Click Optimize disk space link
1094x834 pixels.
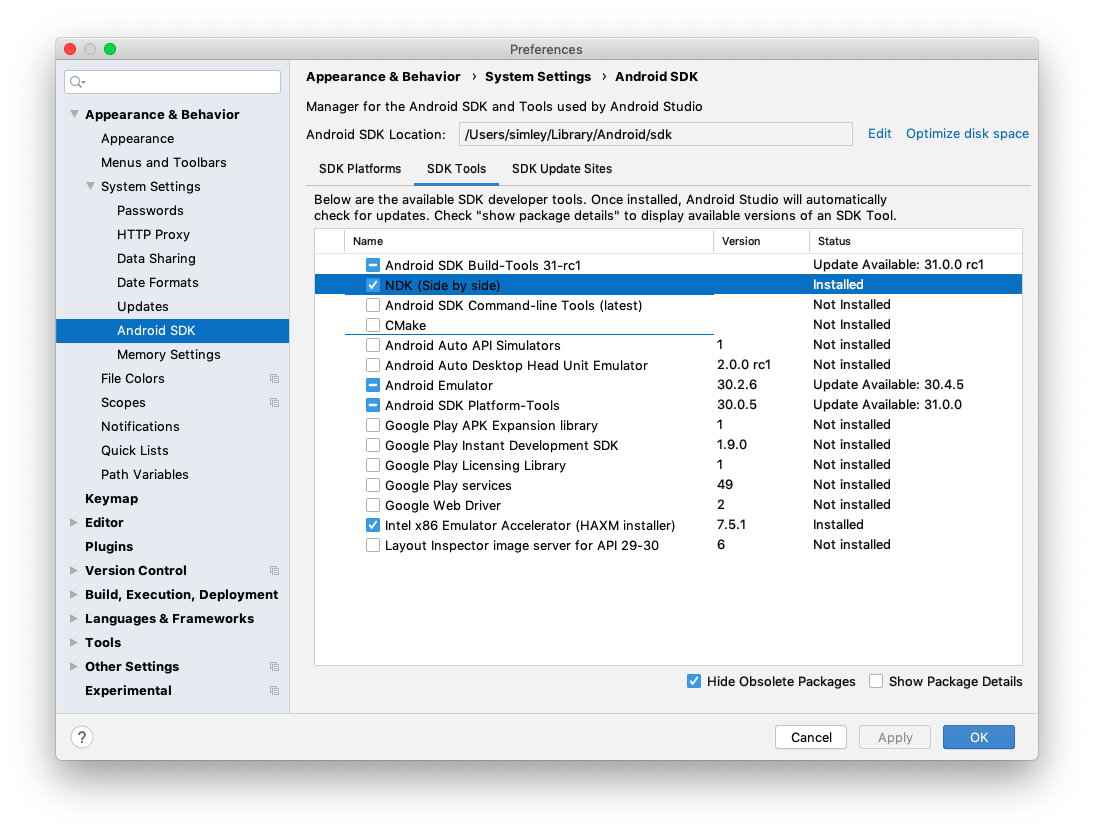coord(967,133)
